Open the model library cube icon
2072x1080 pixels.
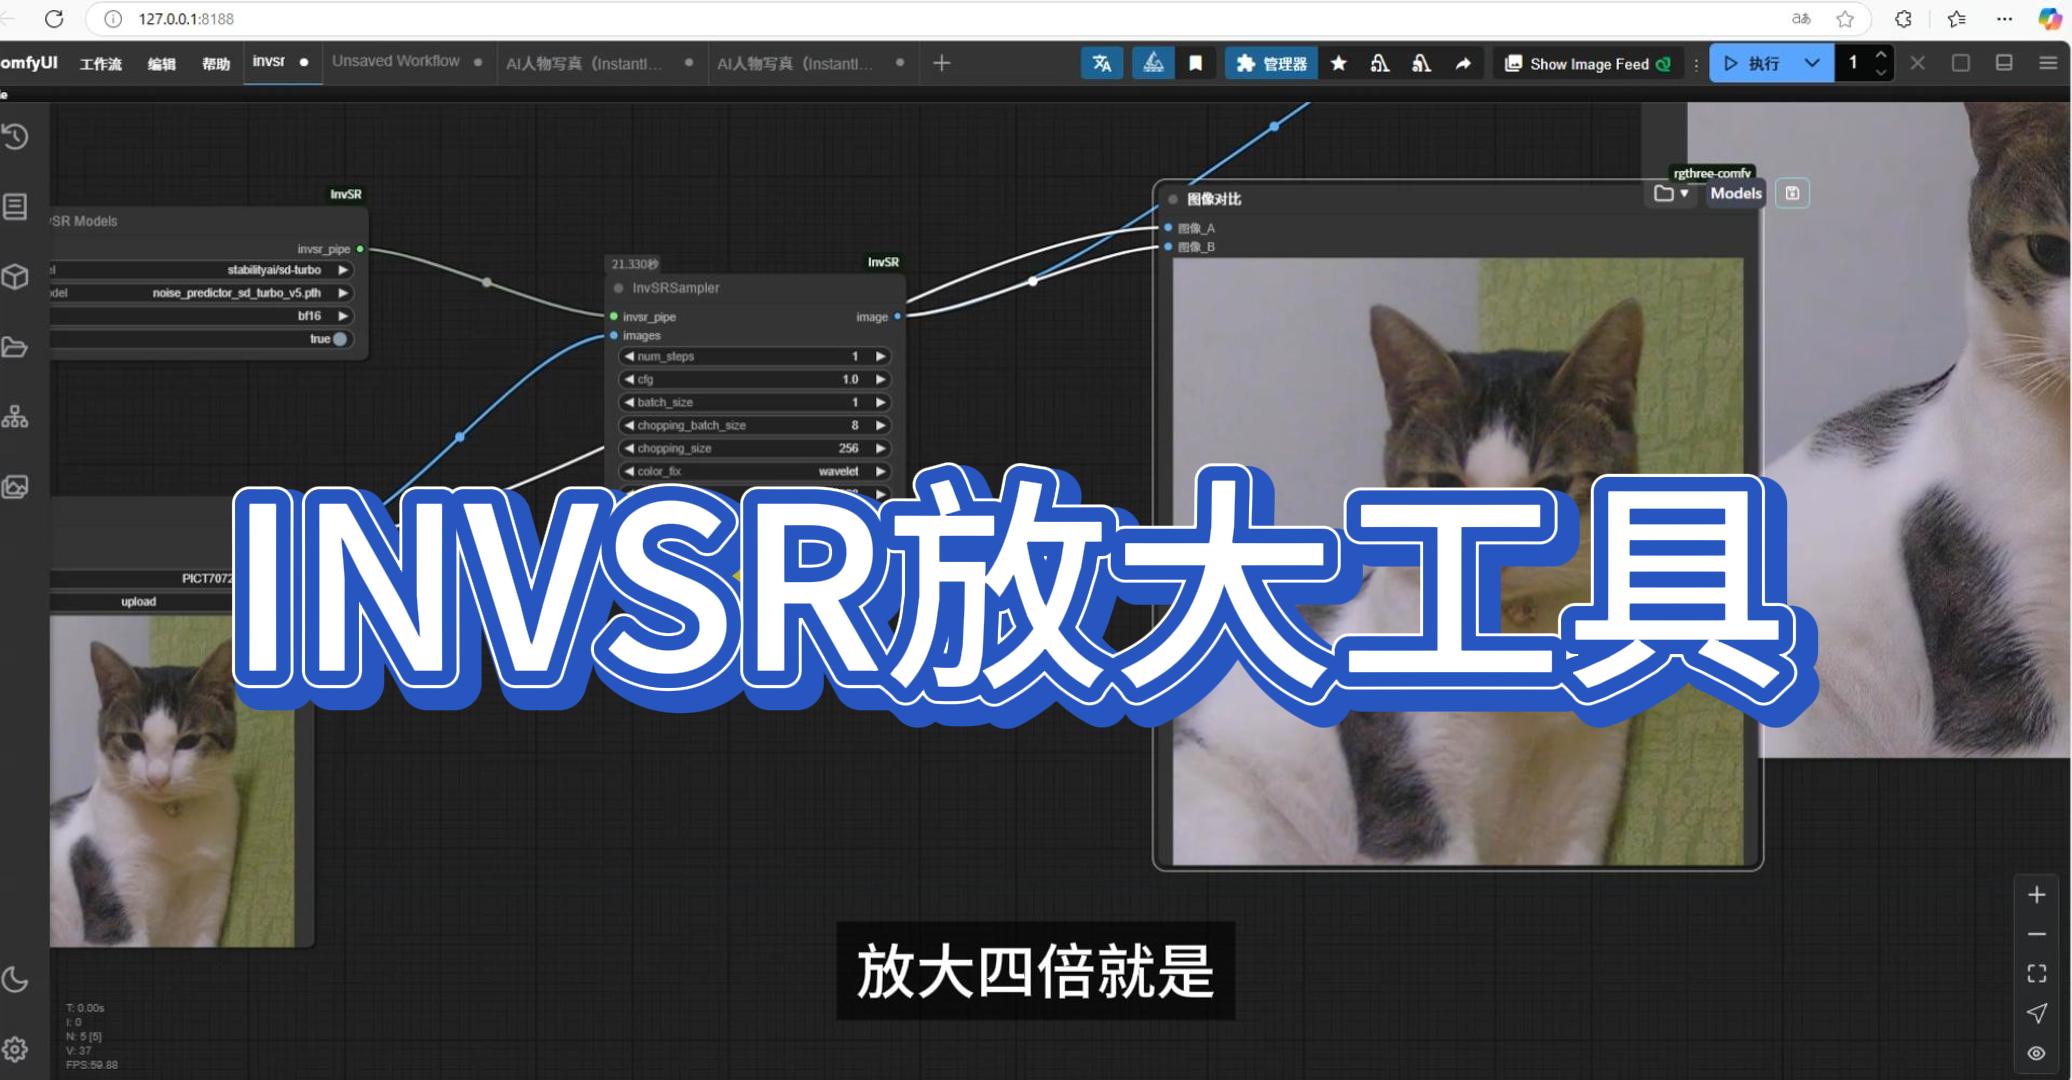(x=15, y=277)
